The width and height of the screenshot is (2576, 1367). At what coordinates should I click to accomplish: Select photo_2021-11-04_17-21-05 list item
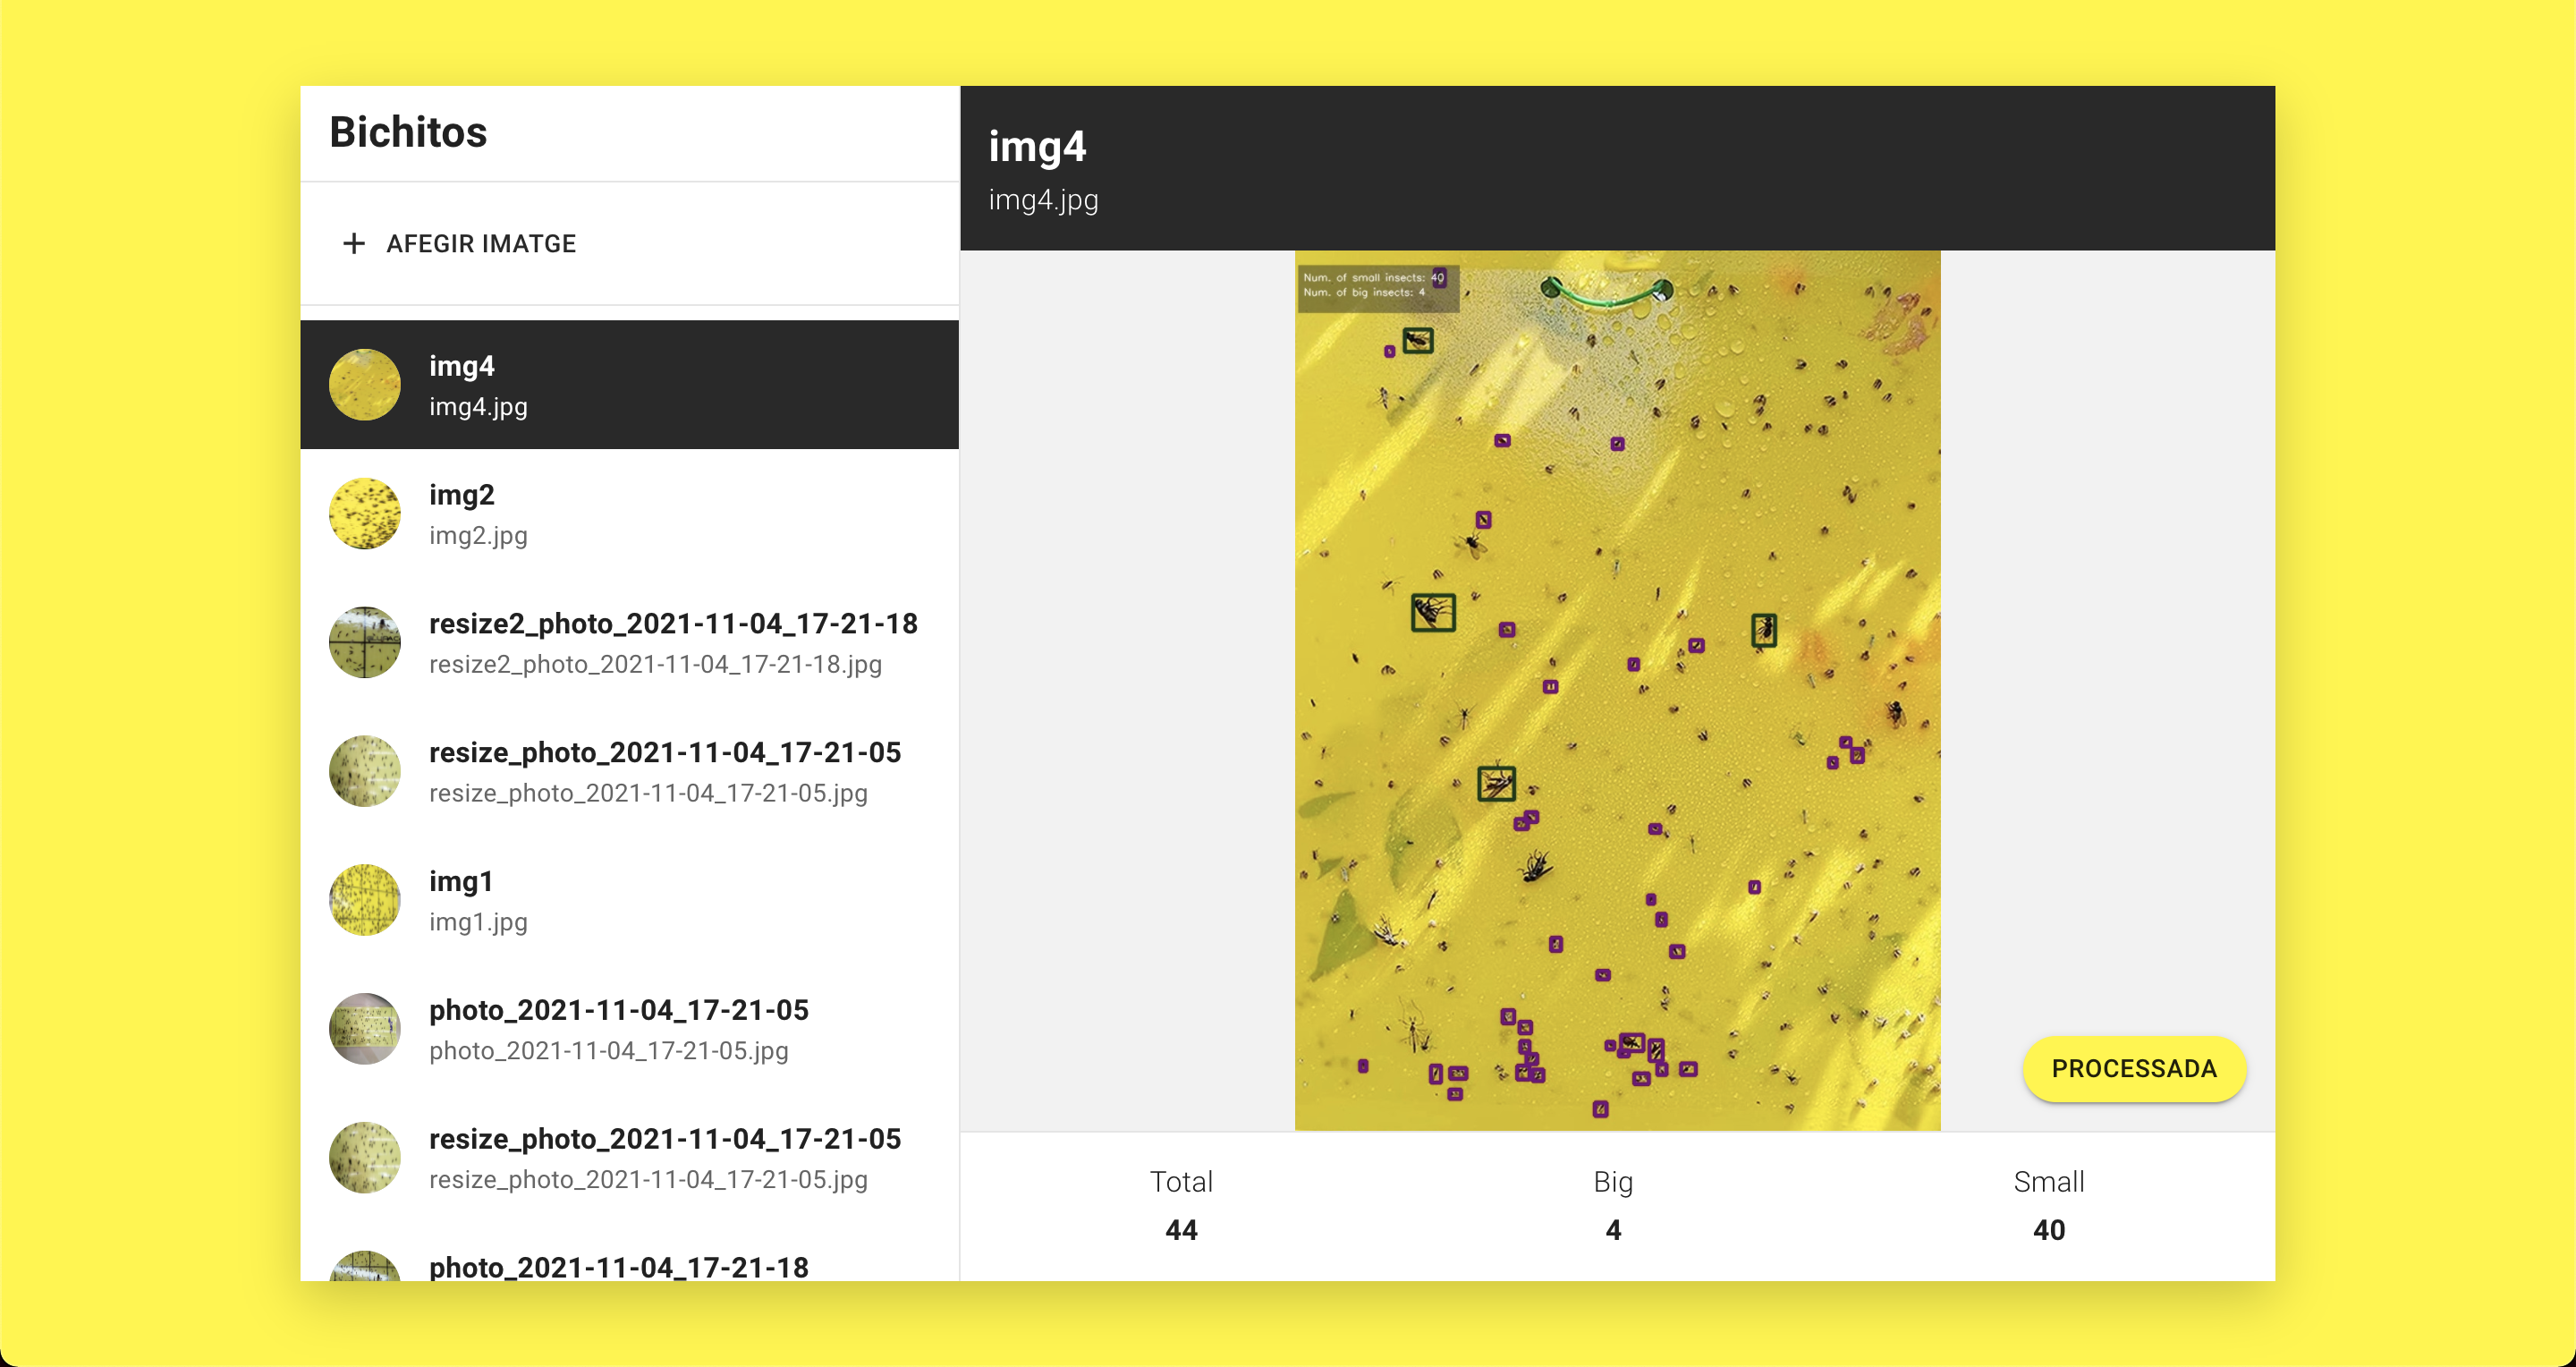pyautogui.click(x=618, y=1011)
